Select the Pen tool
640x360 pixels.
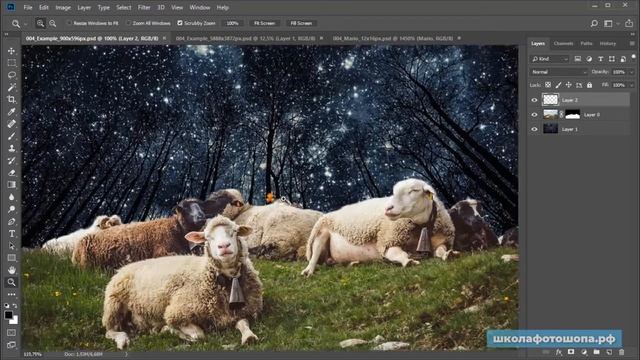click(x=11, y=222)
